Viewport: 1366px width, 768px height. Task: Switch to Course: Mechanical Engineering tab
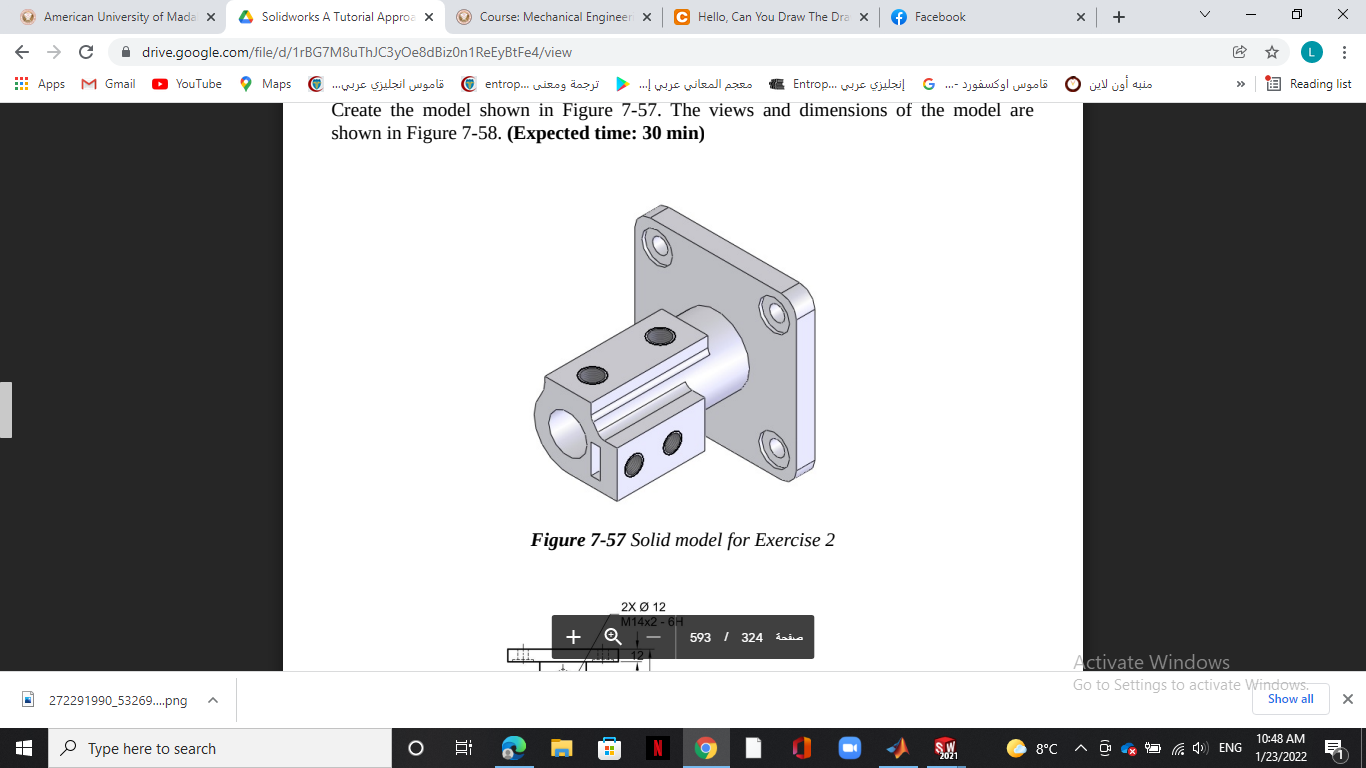coord(553,17)
